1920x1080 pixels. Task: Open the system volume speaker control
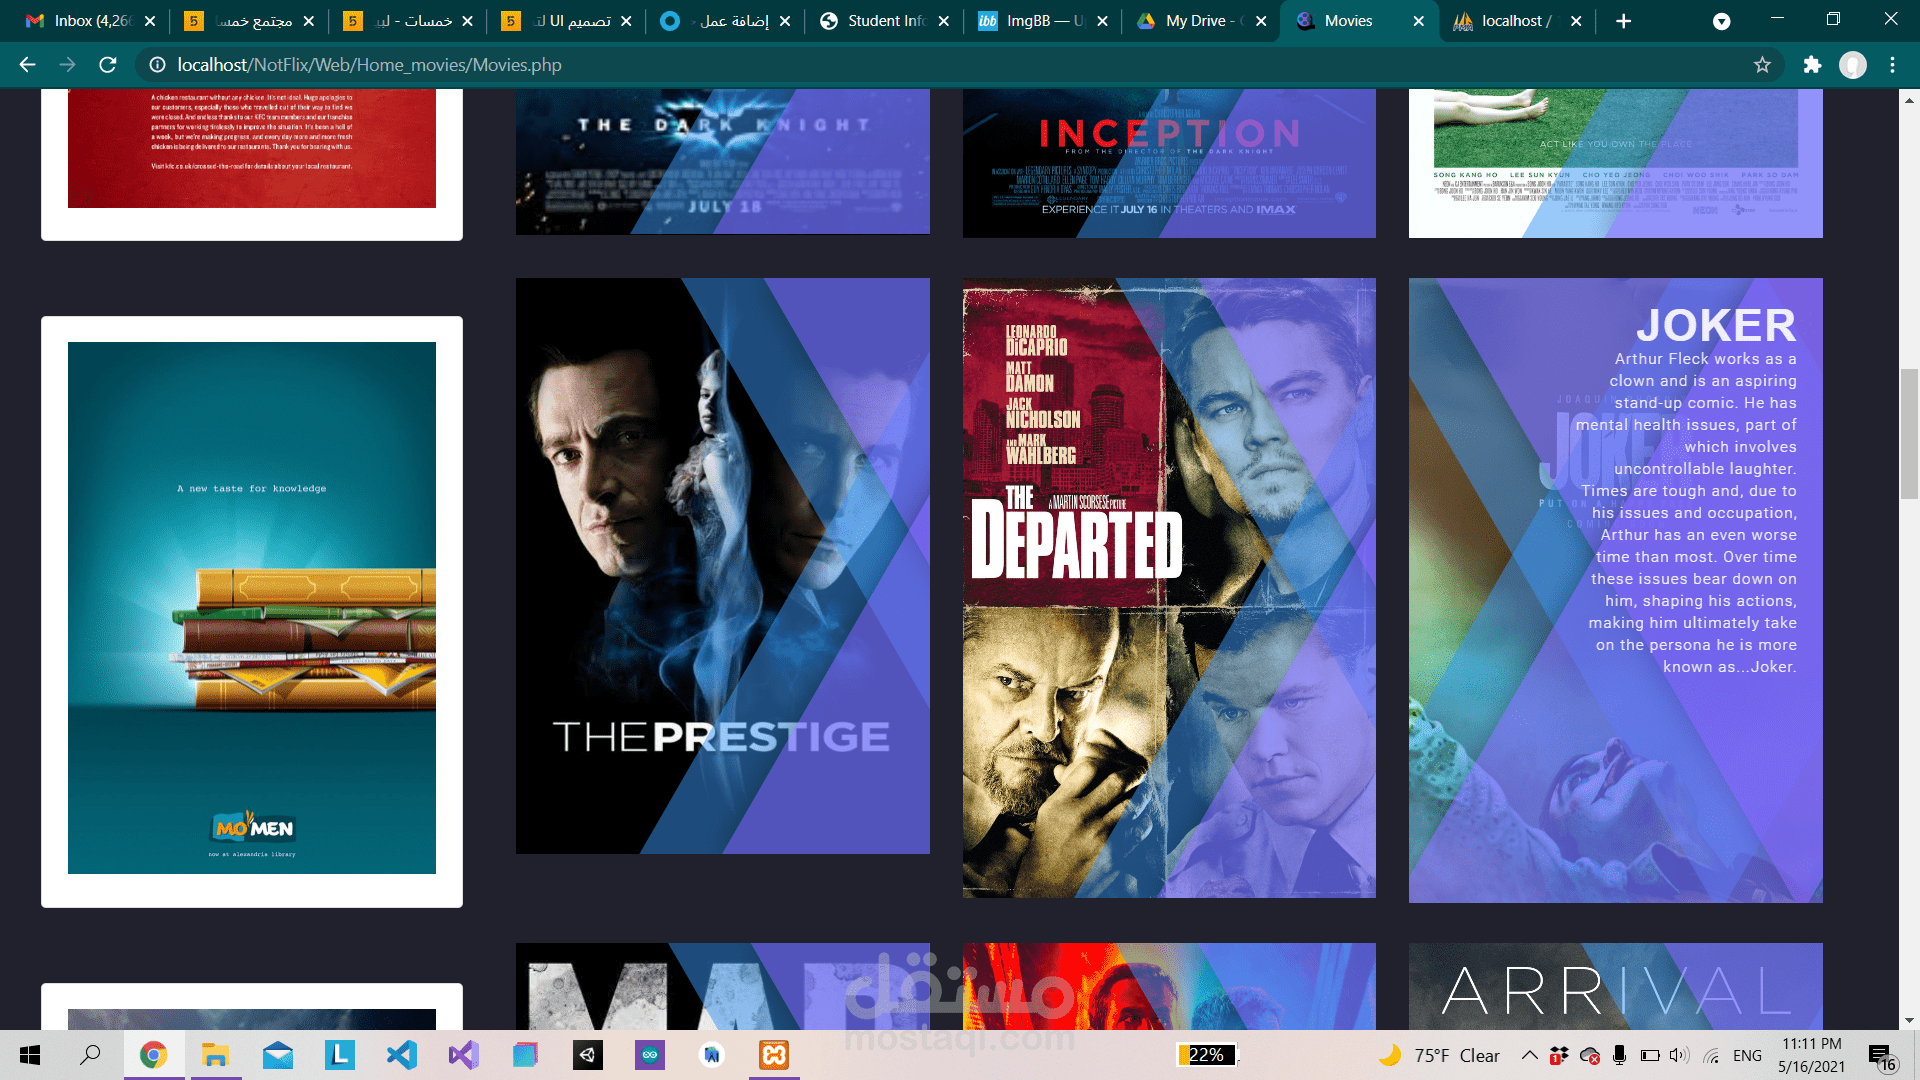coord(1678,1055)
